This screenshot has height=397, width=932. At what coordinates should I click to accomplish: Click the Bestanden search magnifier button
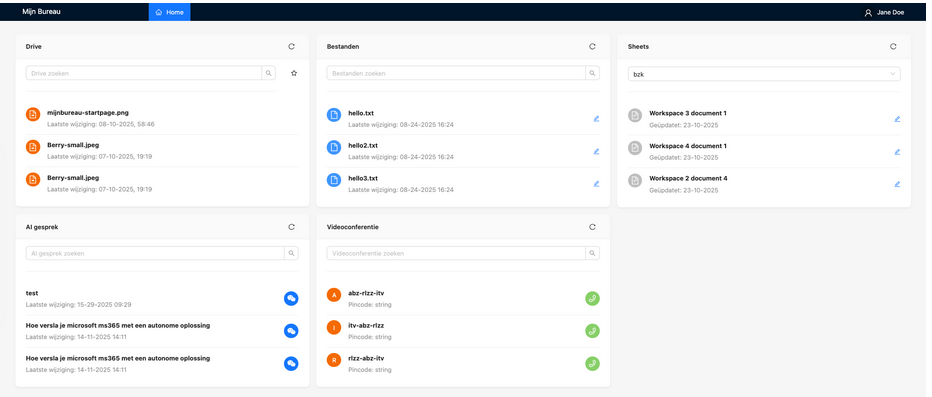click(x=593, y=73)
